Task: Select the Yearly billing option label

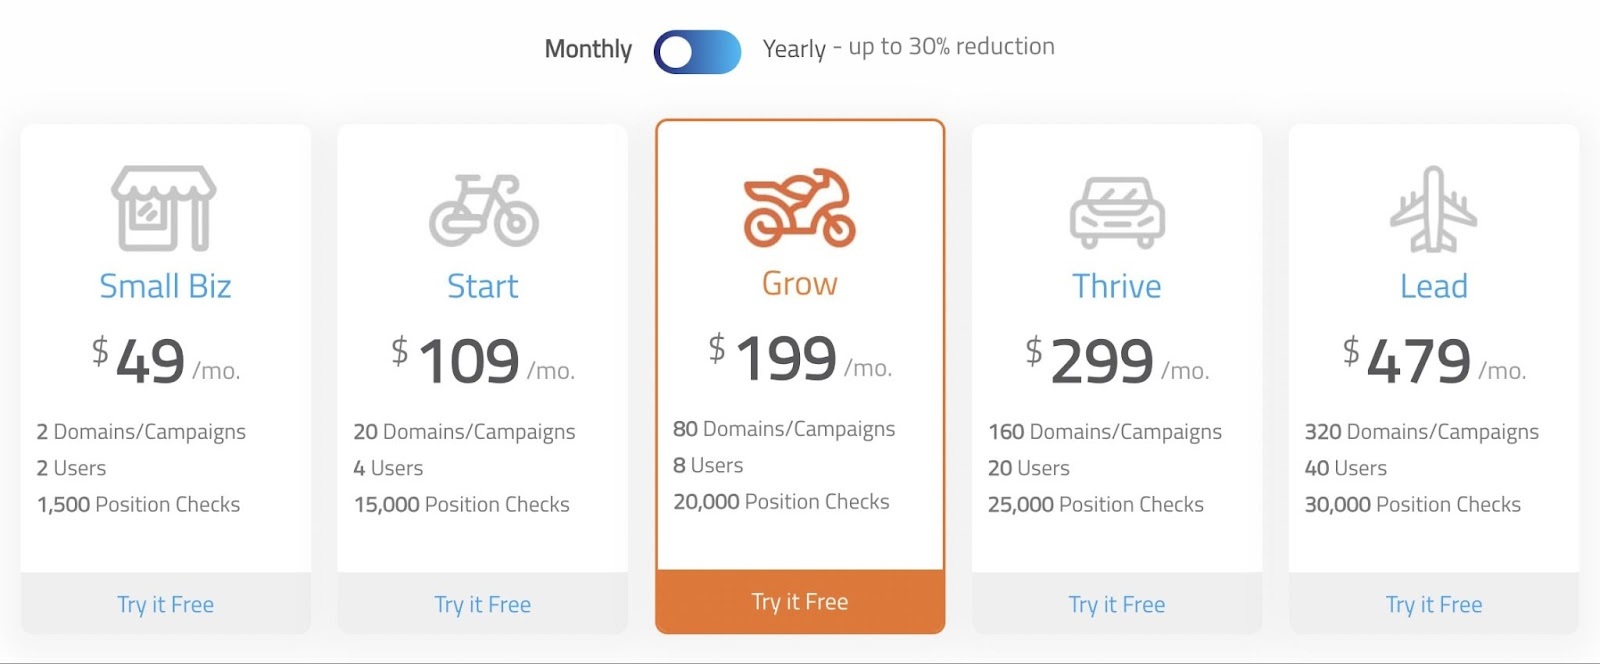Action: tap(907, 48)
